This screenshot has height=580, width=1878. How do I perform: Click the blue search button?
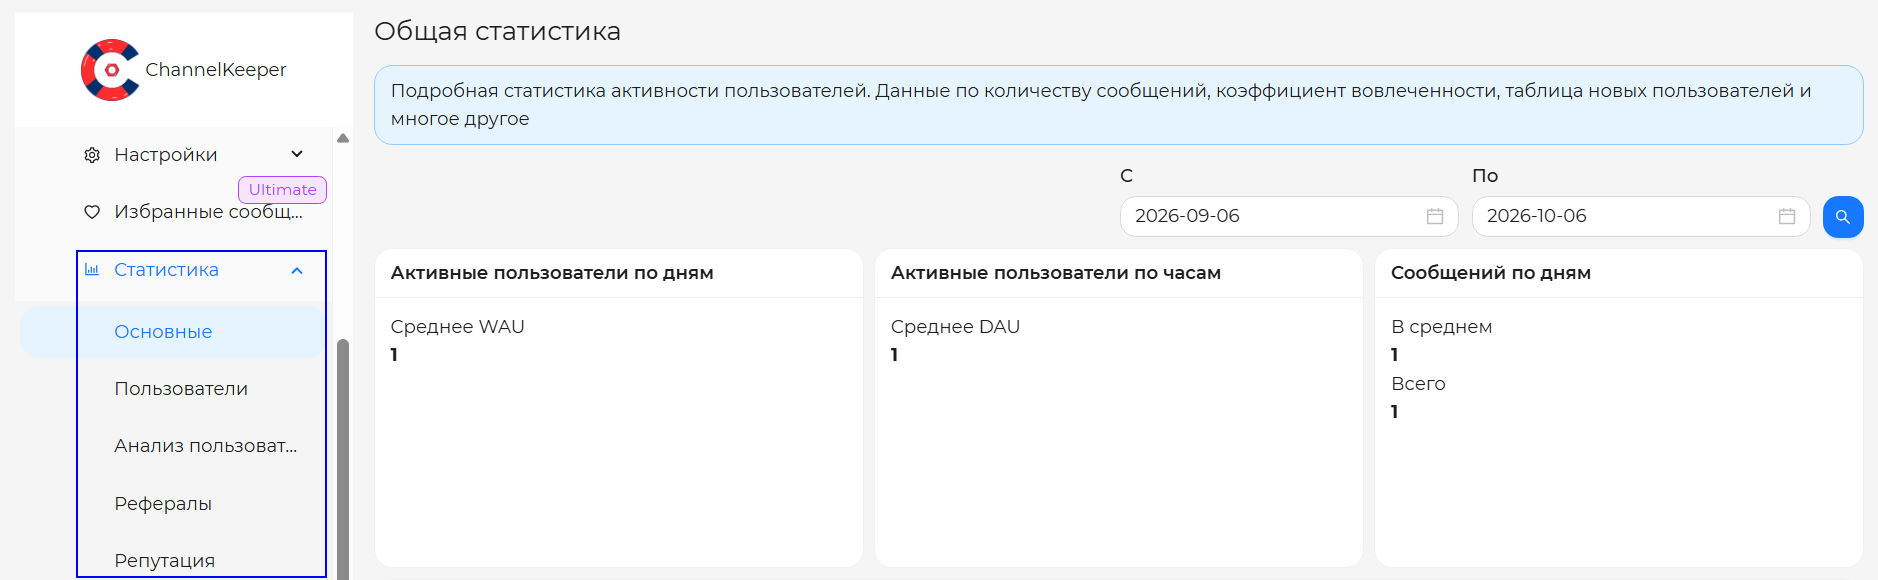tap(1843, 217)
